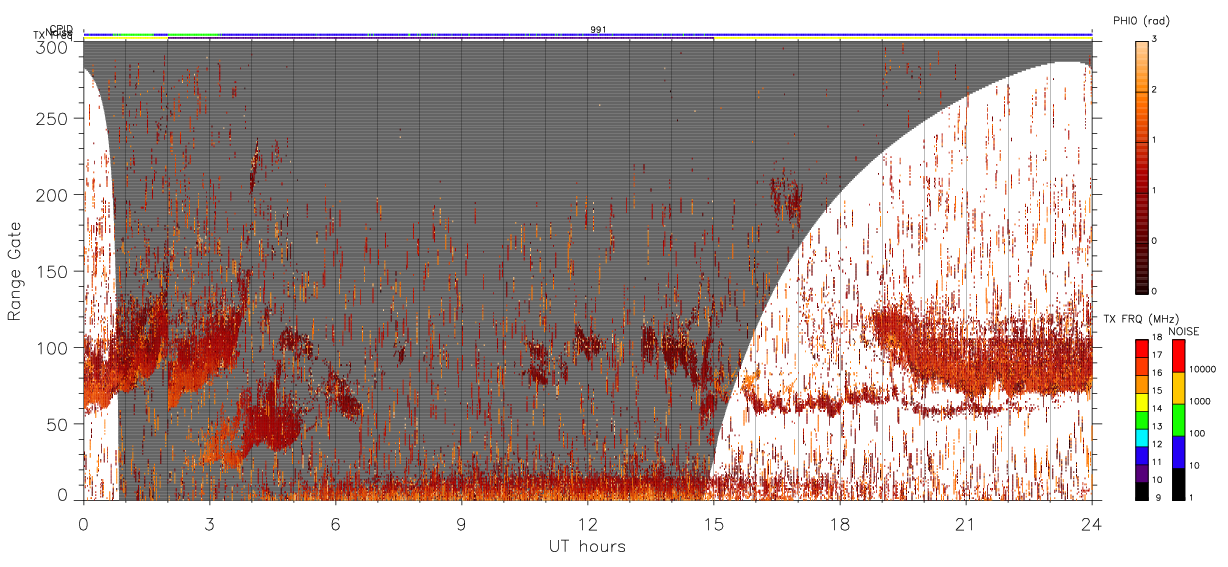Screen dimensions: 1228x567
Task: Click the yellow TX Freq strip segment at top left
Action: pyautogui.click(x=126, y=38)
